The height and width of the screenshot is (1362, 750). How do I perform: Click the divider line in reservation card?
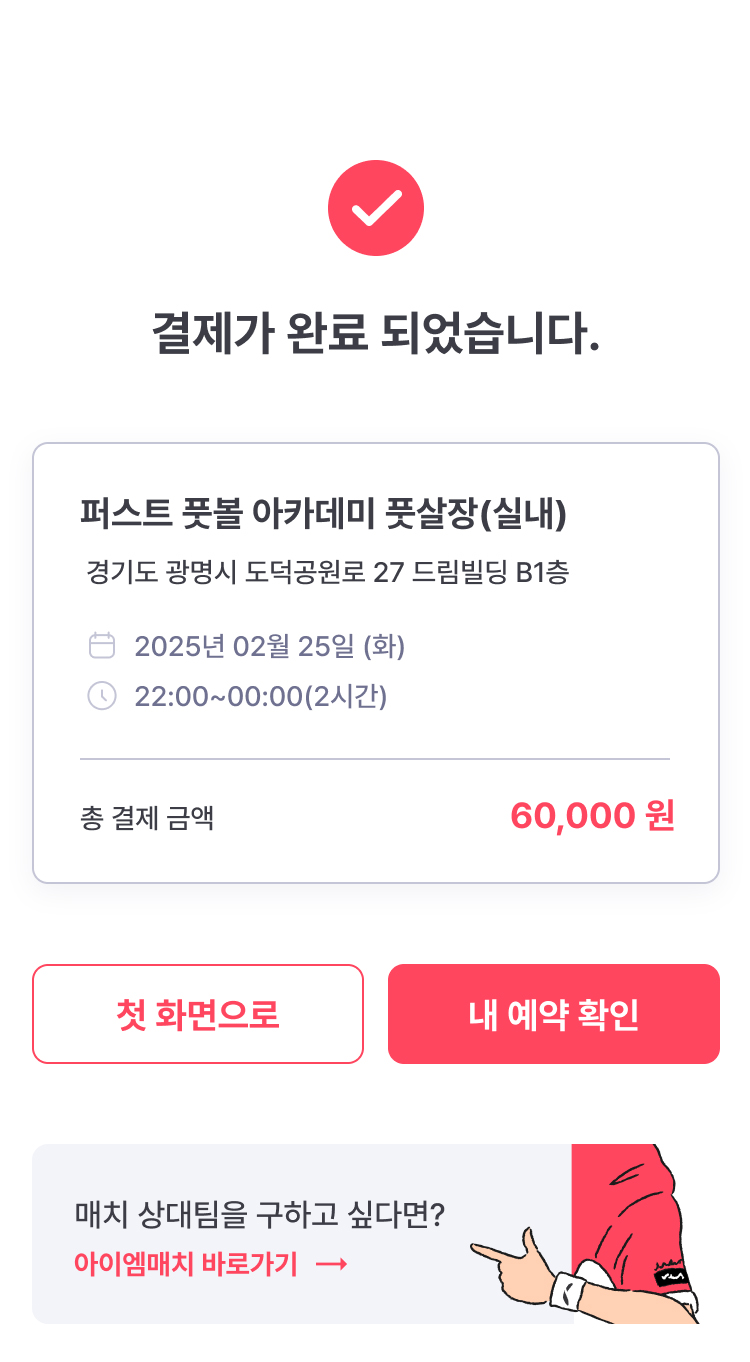point(375,759)
